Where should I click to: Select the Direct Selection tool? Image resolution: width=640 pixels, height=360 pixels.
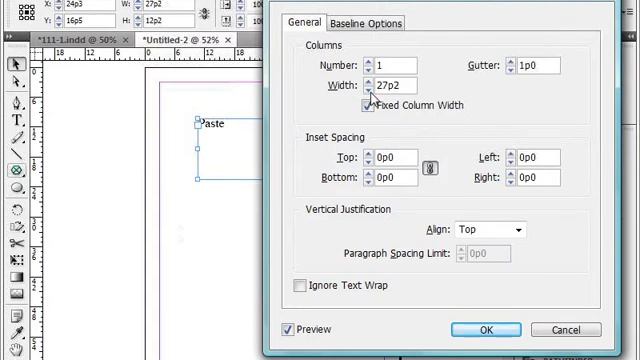tap(16, 82)
